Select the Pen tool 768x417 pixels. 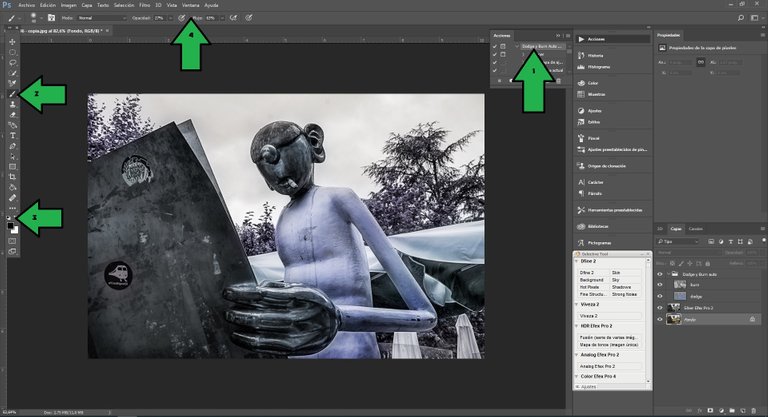pos(12,146)
